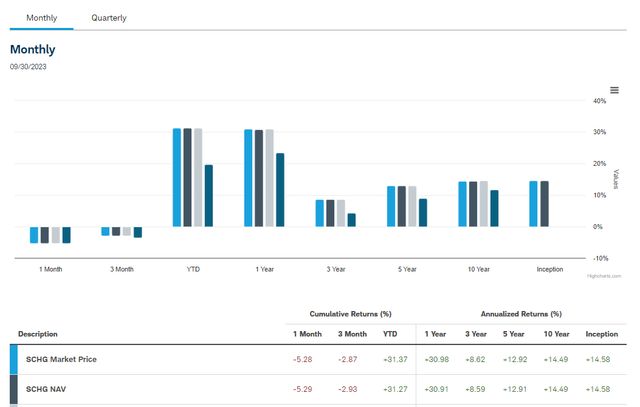Open the Highcharts.com credit link

pyautogui.click(x=603, y=275)
